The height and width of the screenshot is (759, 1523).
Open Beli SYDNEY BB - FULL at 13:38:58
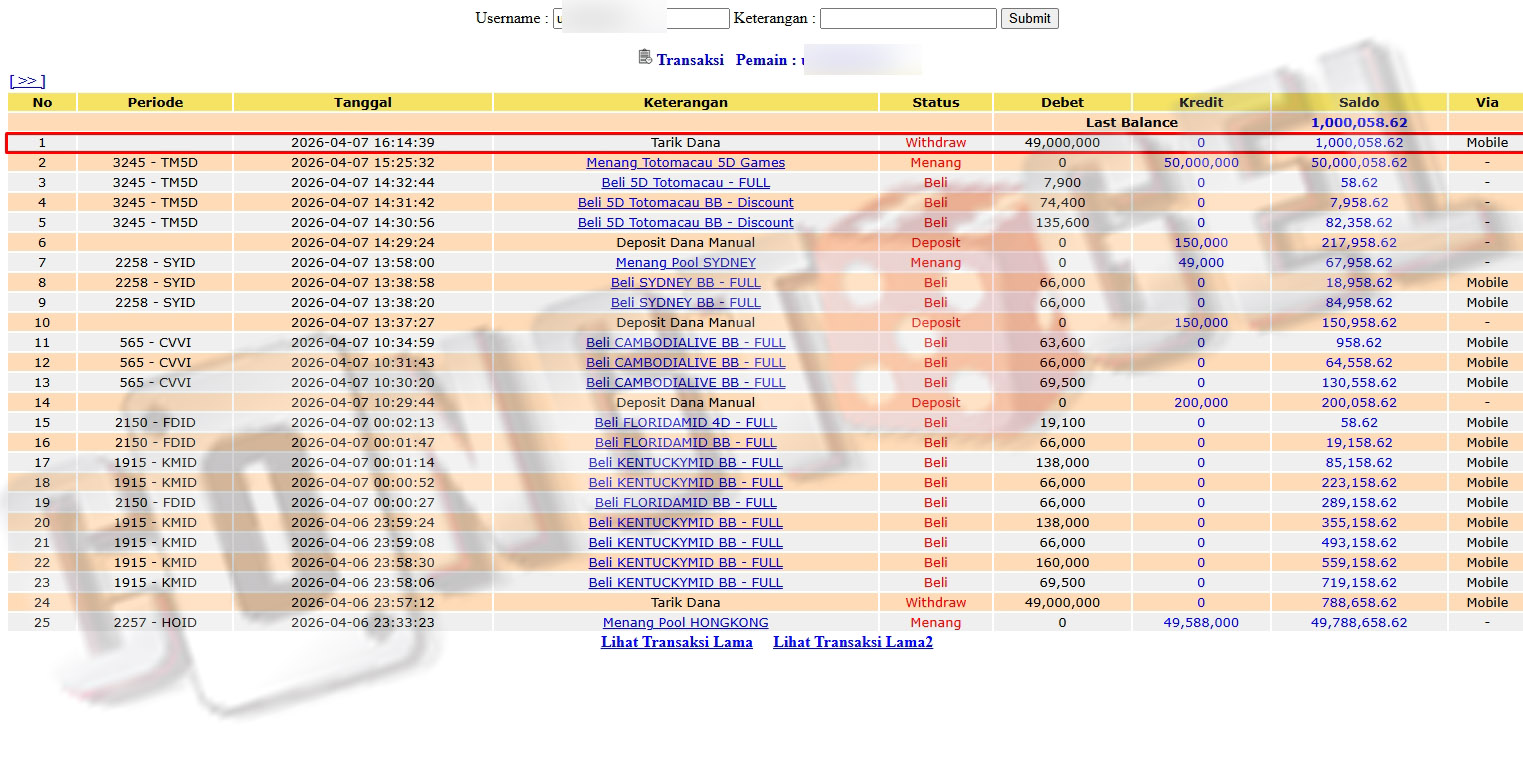coord(686,283)
